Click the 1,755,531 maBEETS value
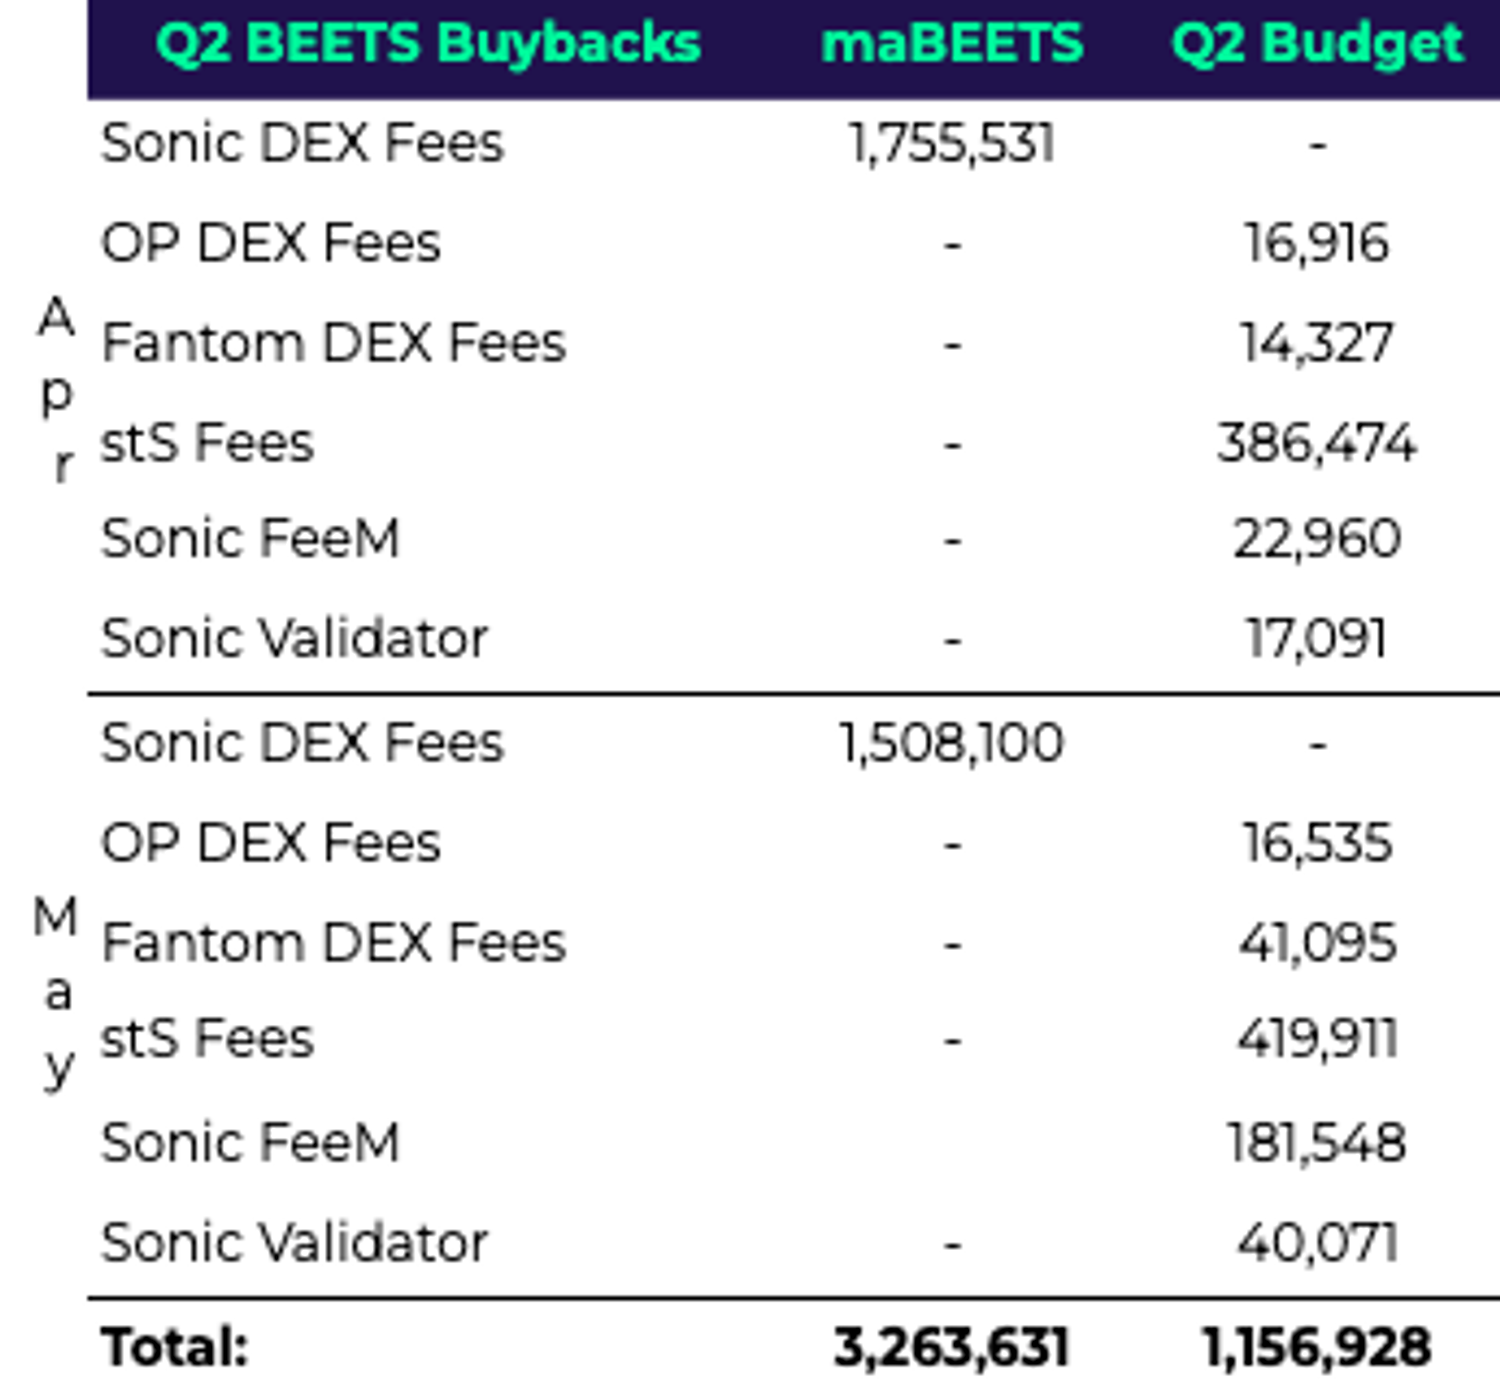The image size is (1500, 1400). (951, 142)
